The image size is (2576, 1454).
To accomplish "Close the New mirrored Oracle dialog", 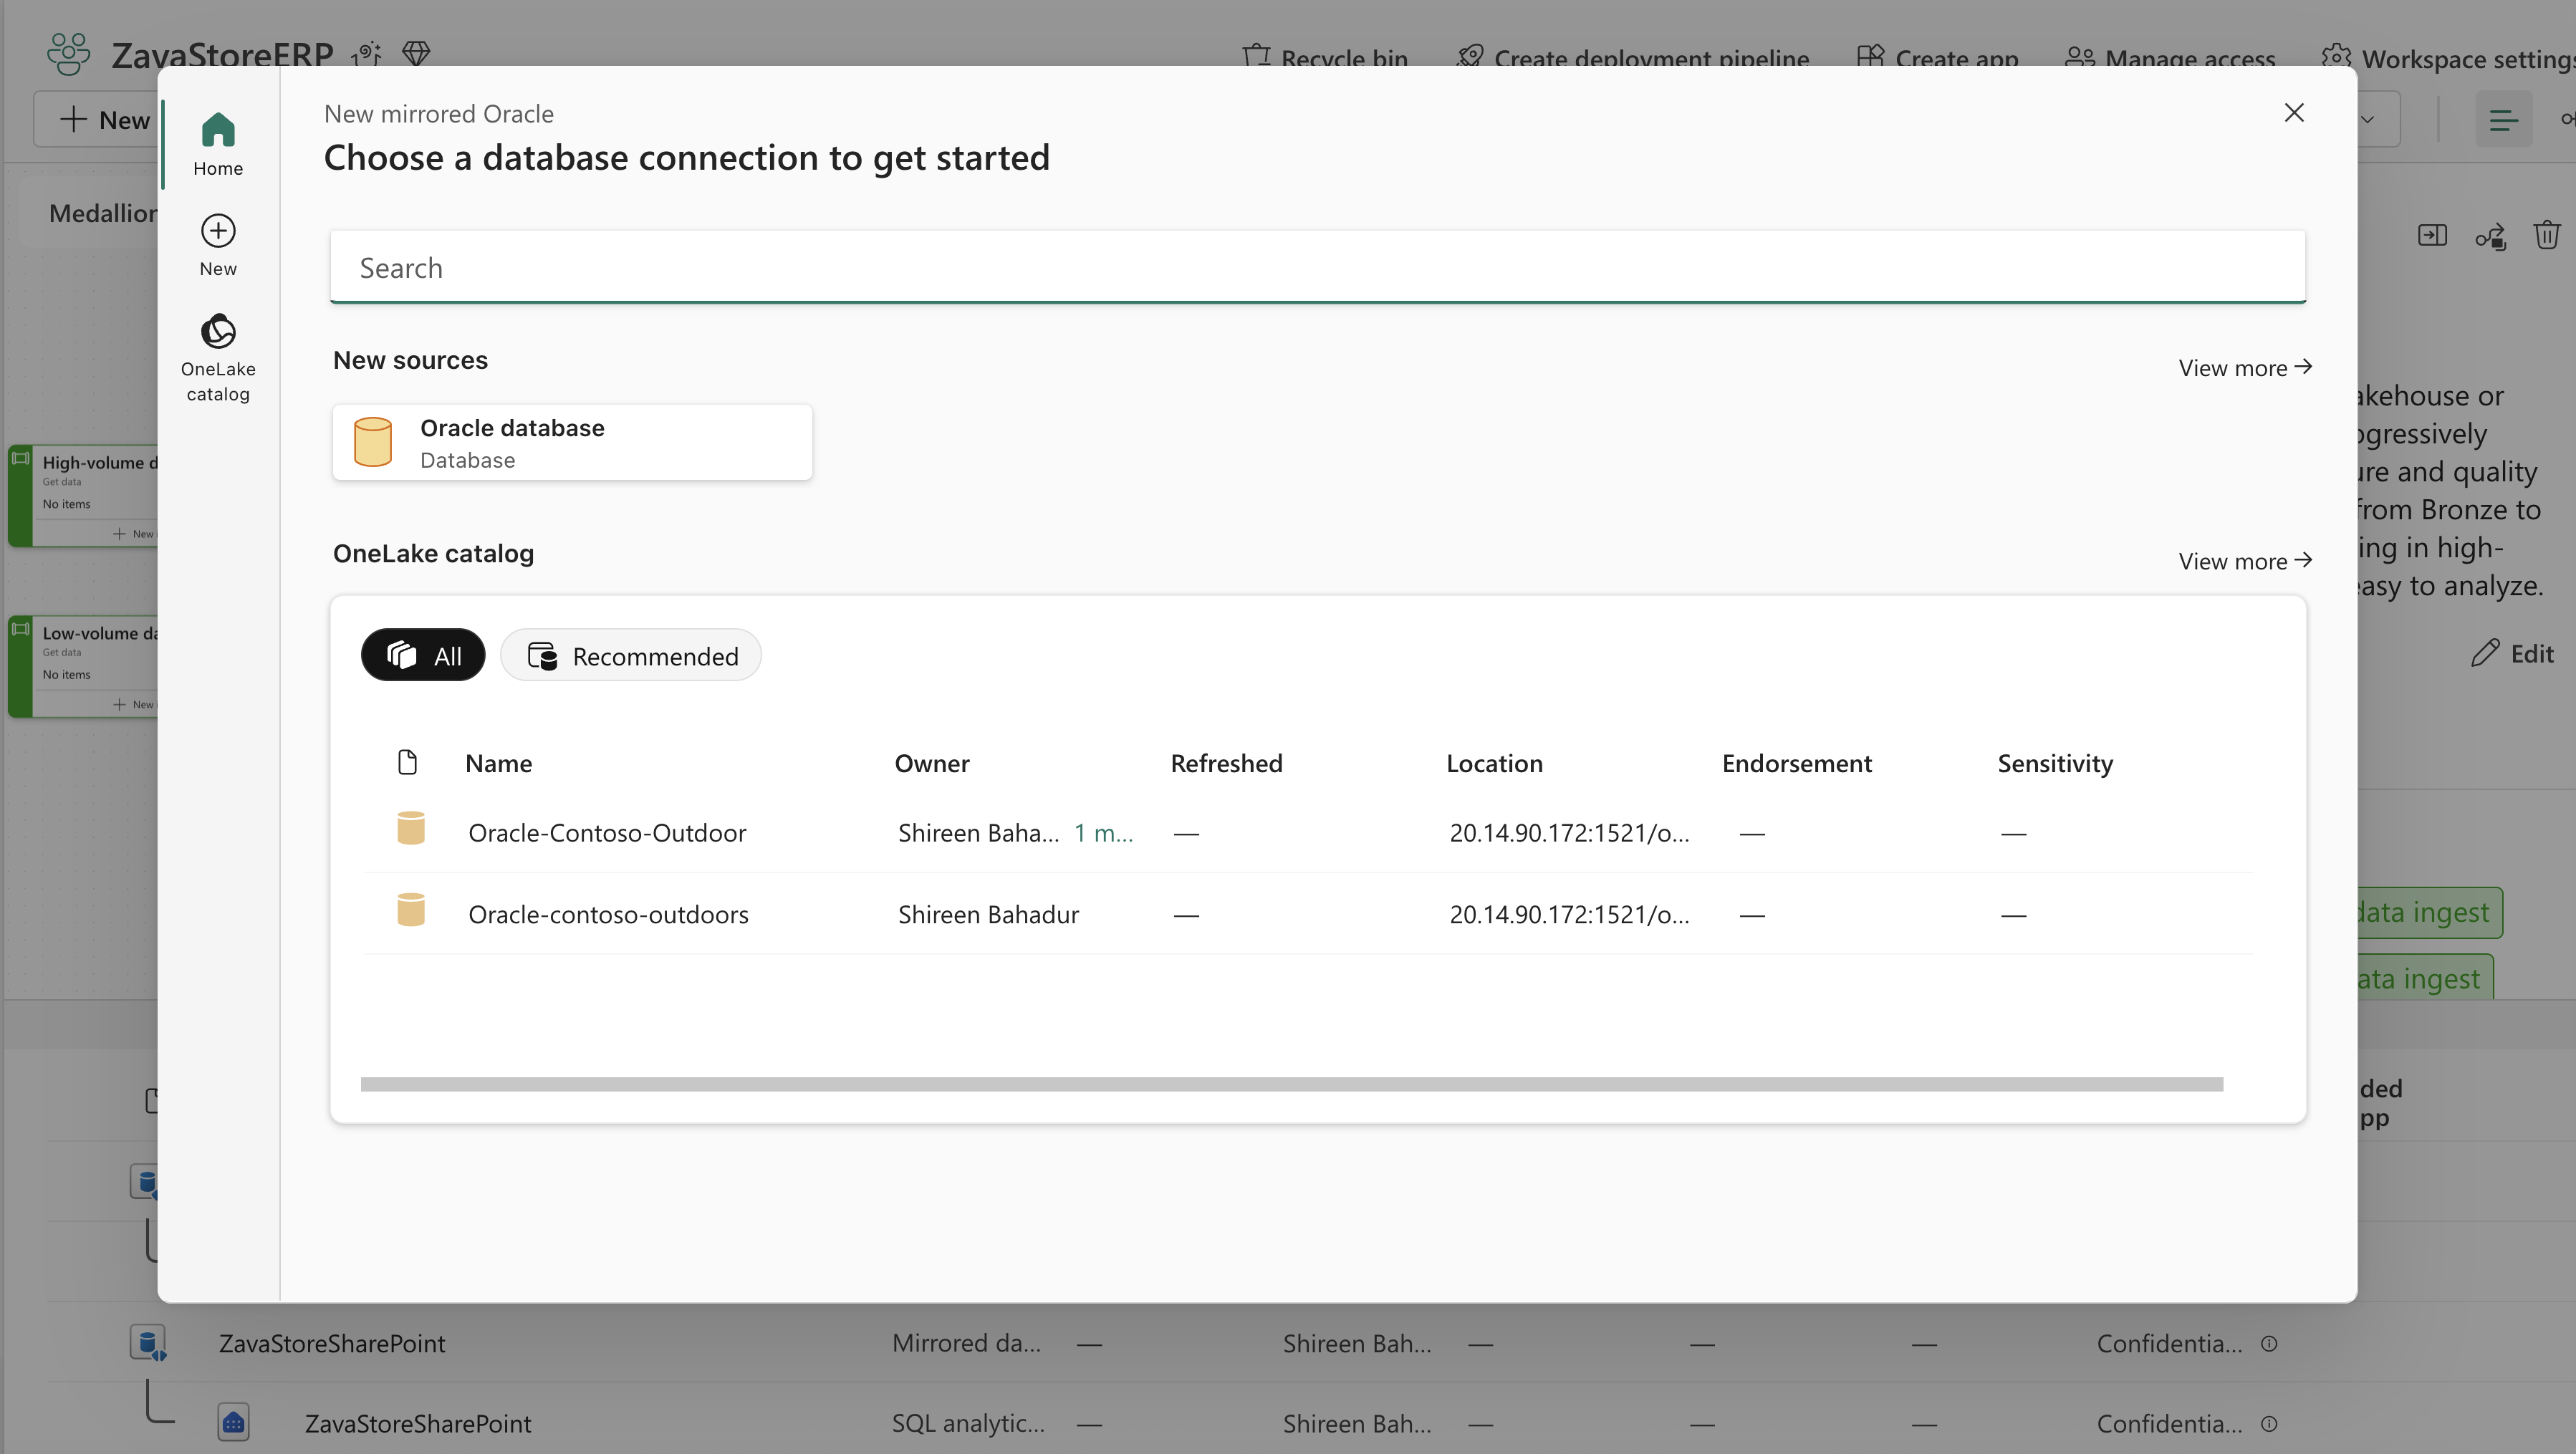I will pos(2294,113).
